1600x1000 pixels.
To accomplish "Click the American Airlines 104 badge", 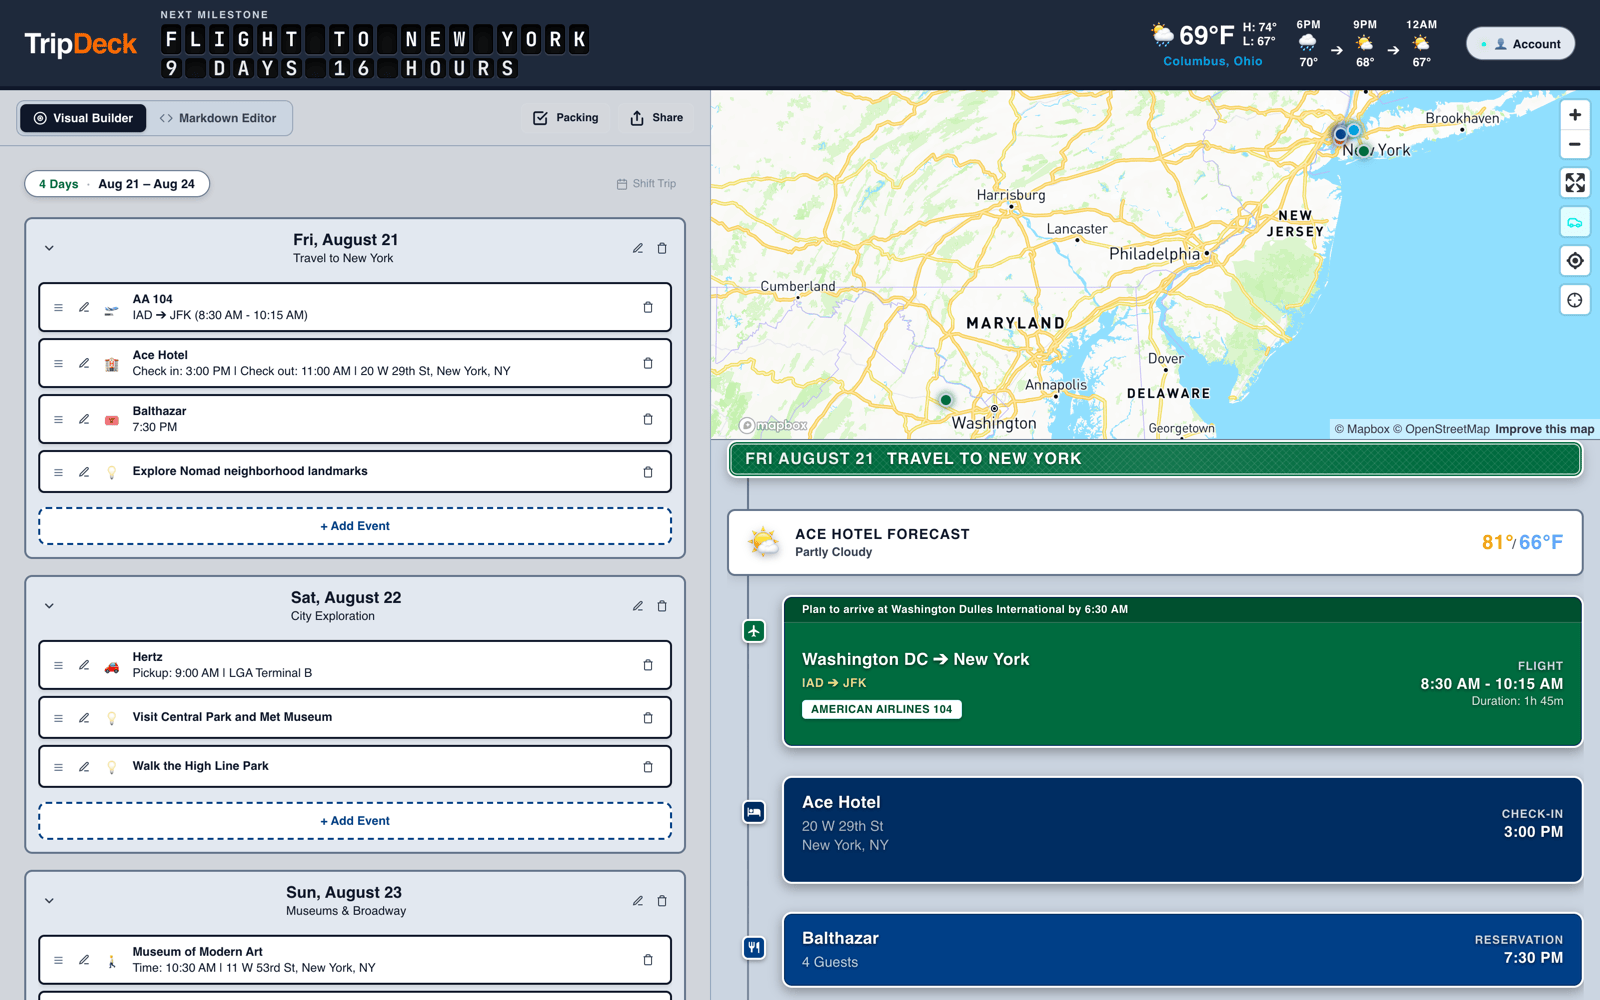I will [881, 709].
